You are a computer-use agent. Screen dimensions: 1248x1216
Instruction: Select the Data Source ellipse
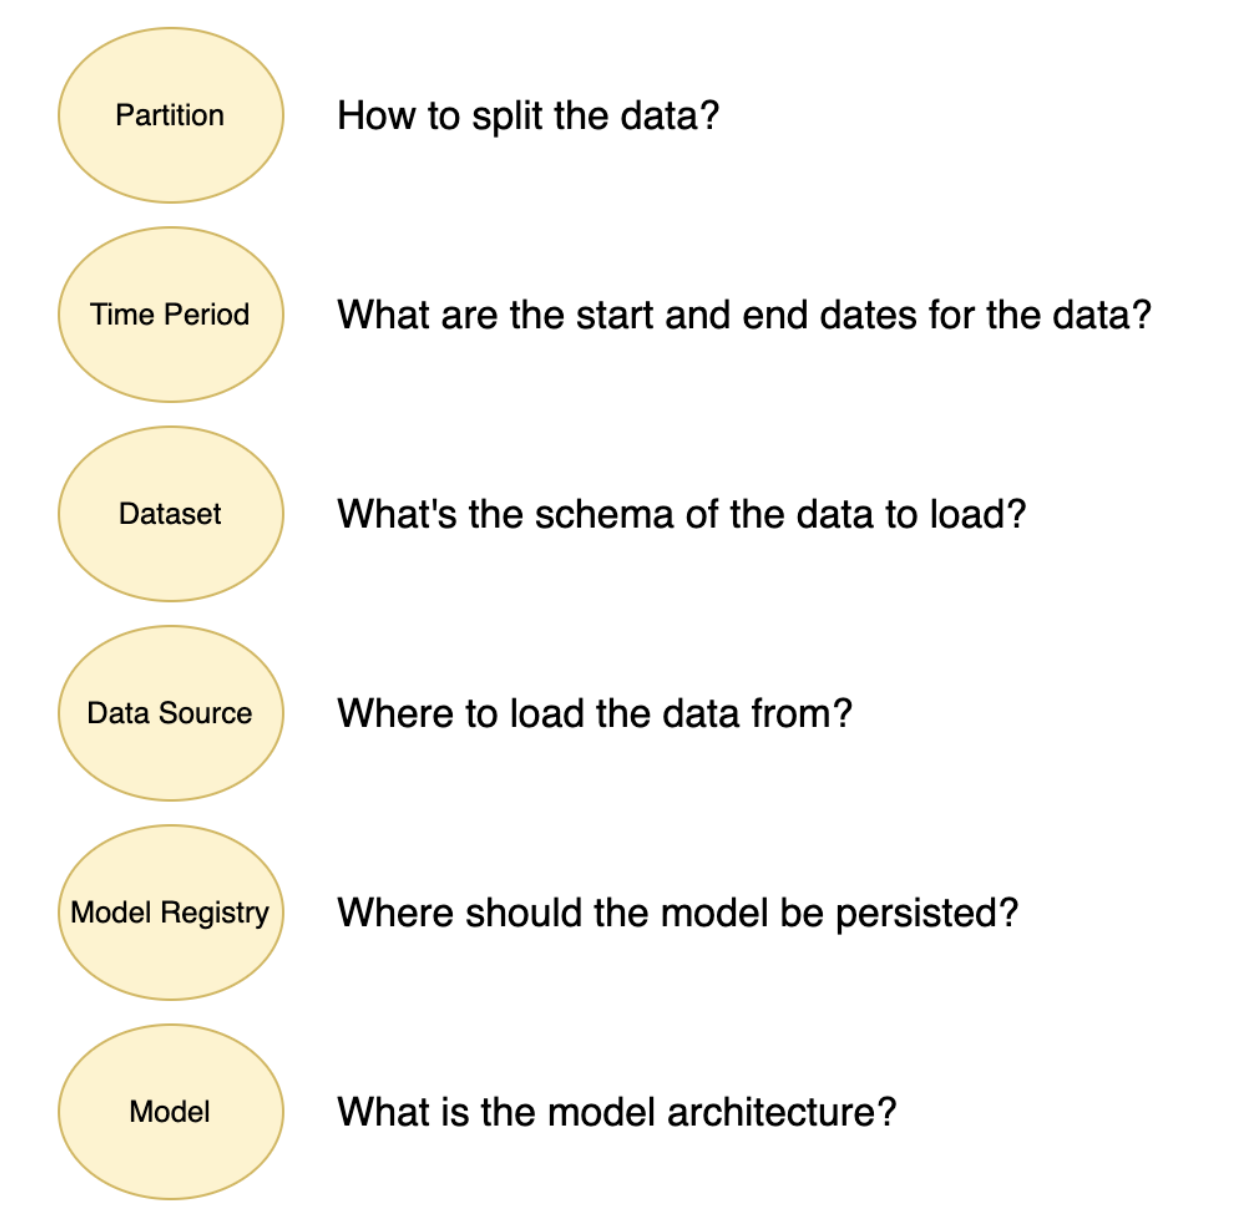click(x=170, y=713)
